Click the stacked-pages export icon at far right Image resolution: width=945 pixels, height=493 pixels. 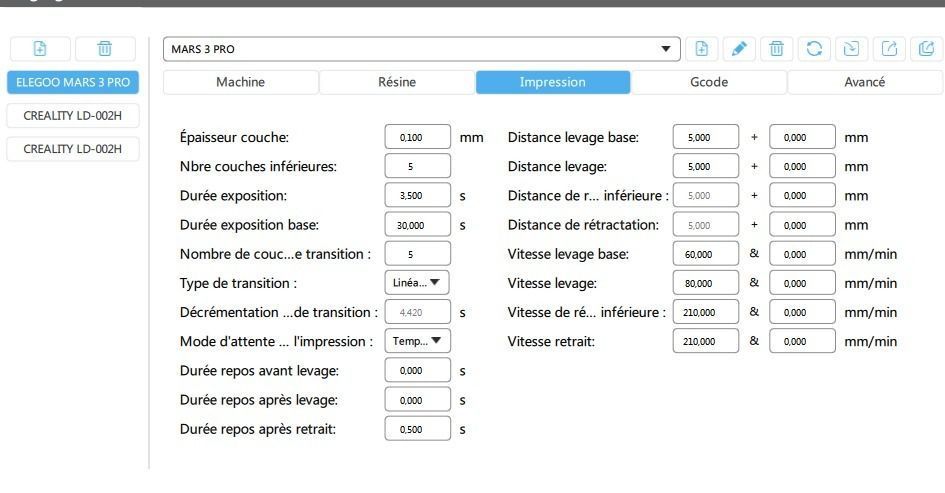(x=924, y=48)
